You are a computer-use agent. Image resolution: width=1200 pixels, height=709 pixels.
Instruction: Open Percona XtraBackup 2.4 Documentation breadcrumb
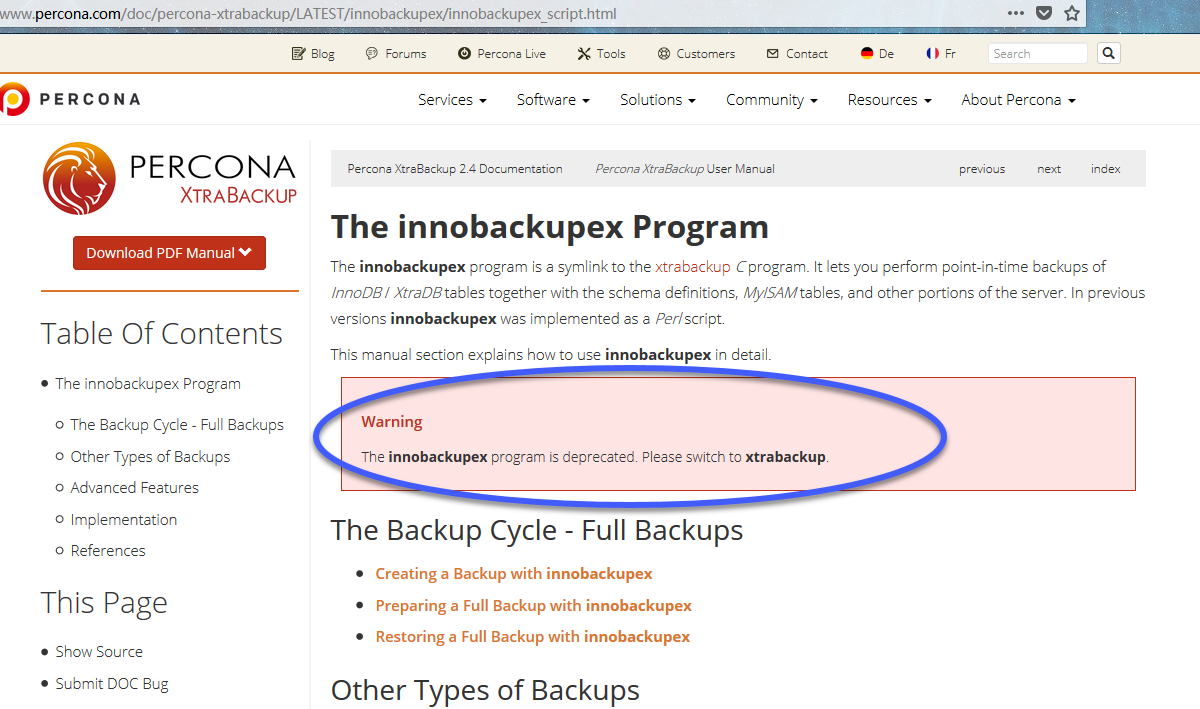tap(455, 169)
